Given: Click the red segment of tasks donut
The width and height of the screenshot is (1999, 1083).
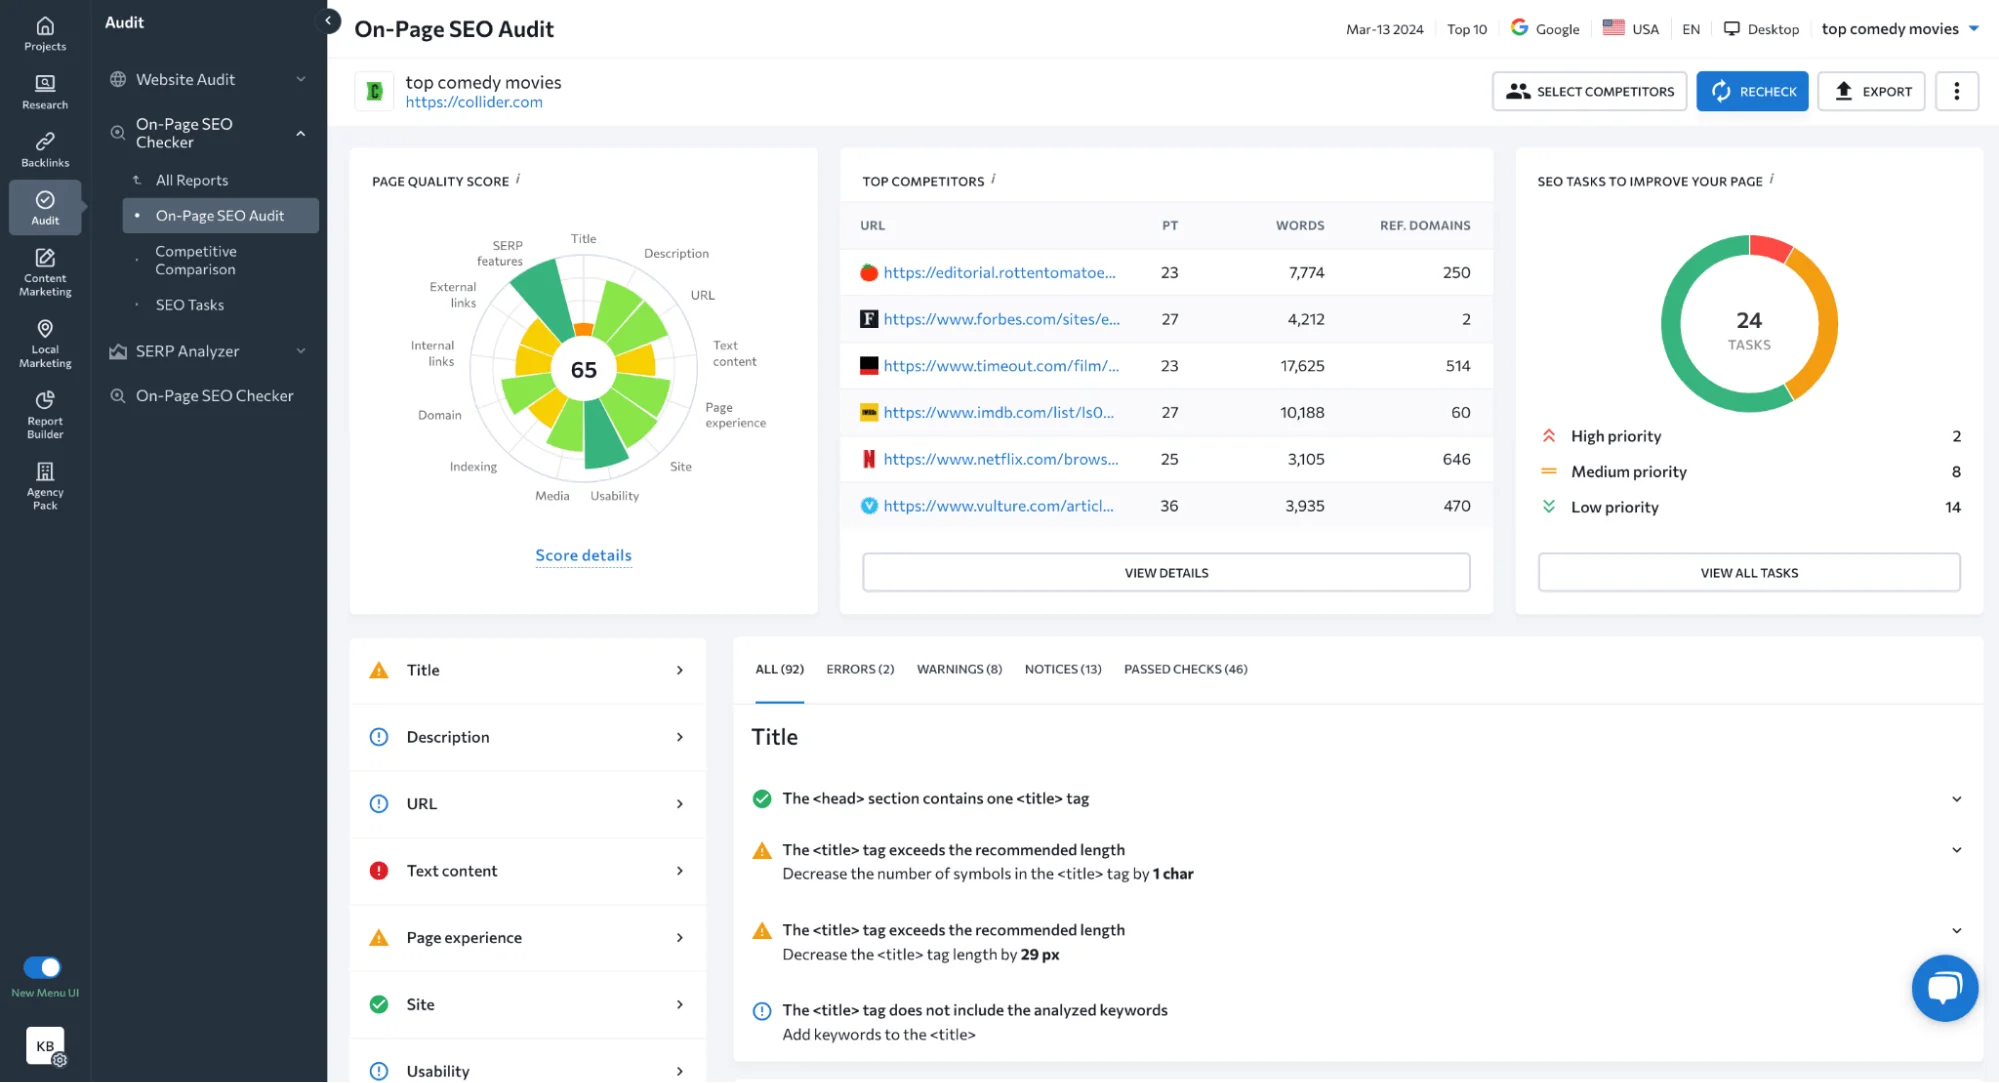Looking at the screenshot, I should (x=1770, y=246).
